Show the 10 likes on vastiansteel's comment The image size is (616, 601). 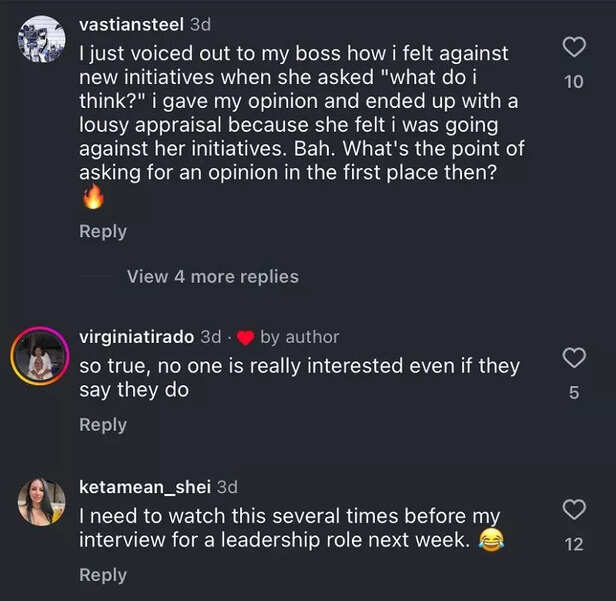tap(574, 82)
